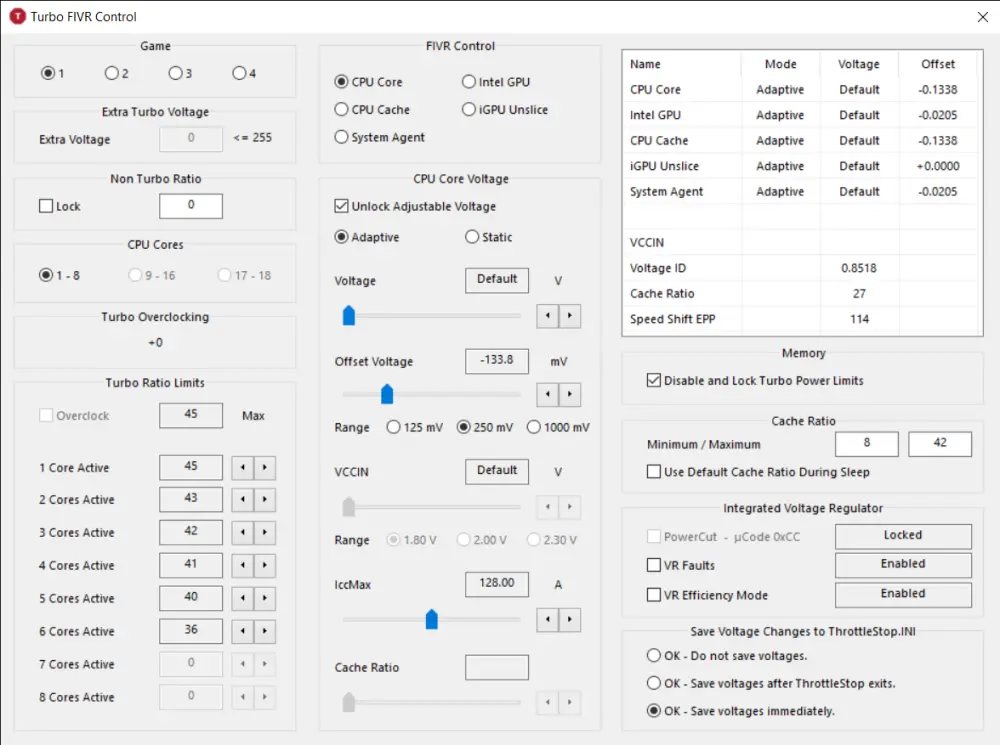Increase 5 Cores Active ratio with right arrow
1000x745 pixels.
[265, 598]
